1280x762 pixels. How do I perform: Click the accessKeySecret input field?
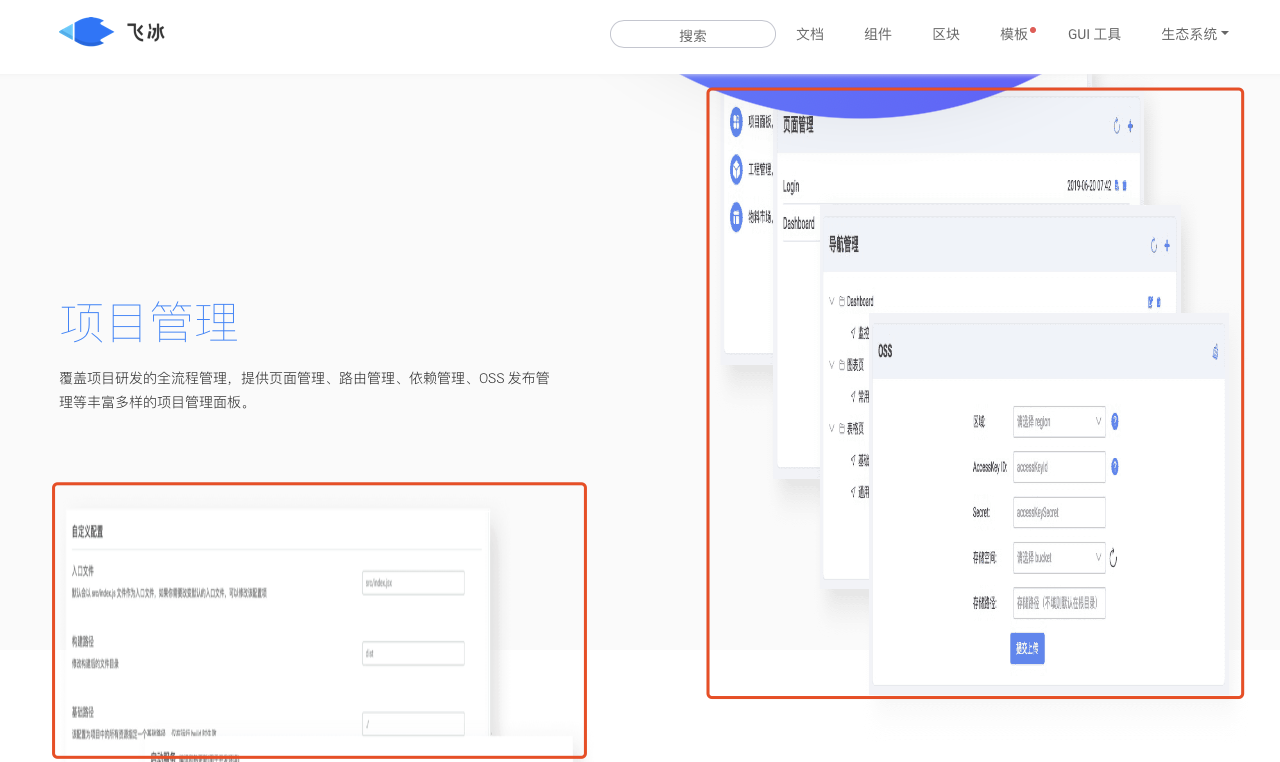[1059, 512]
